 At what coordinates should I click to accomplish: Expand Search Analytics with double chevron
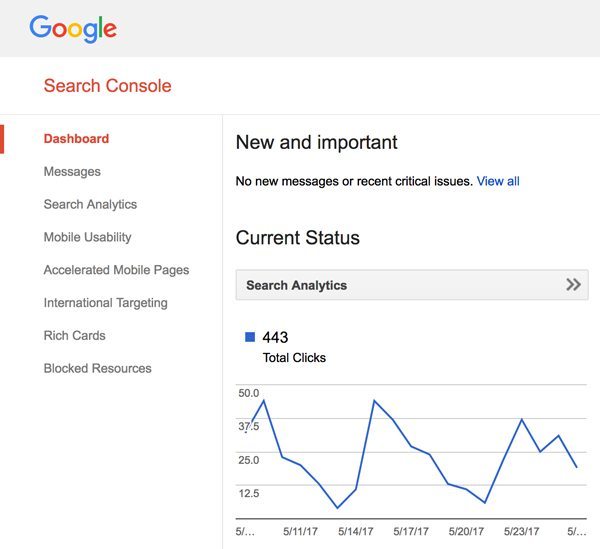(x=573, y=285)
